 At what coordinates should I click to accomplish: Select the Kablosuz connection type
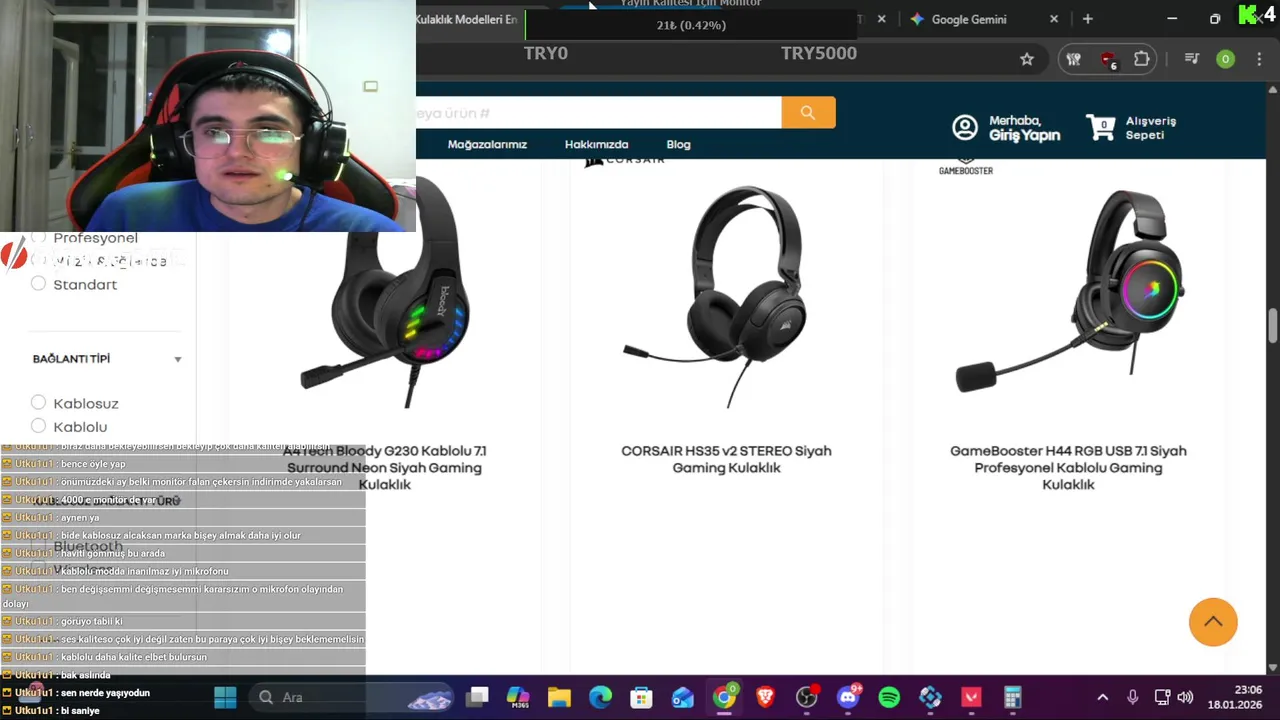38,403
